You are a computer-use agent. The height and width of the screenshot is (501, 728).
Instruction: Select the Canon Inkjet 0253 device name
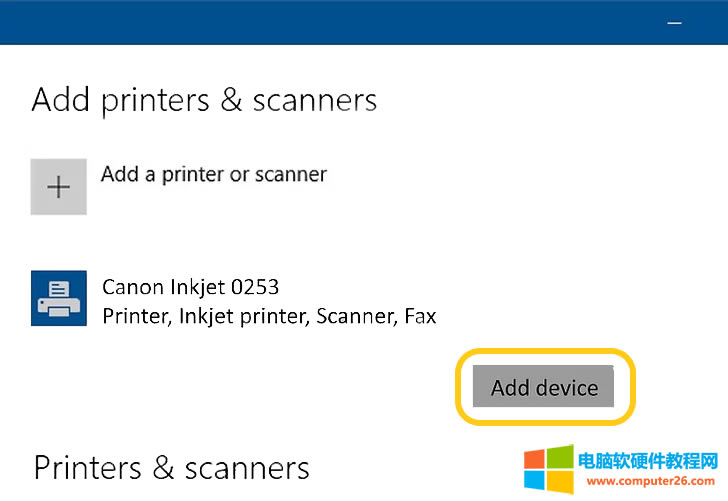[x=191, y=287]
